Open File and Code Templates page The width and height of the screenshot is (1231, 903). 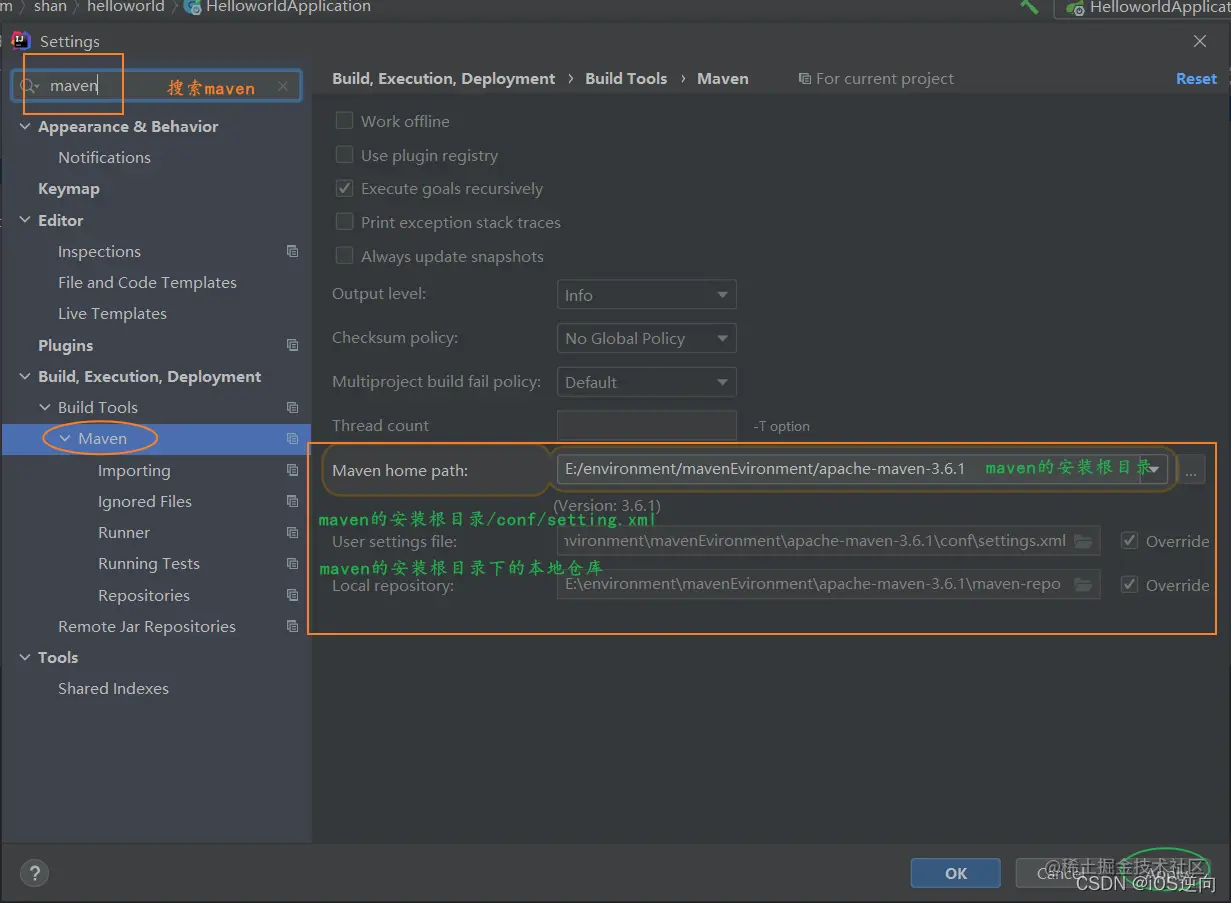pyautogui.click(x=147, y=282)
